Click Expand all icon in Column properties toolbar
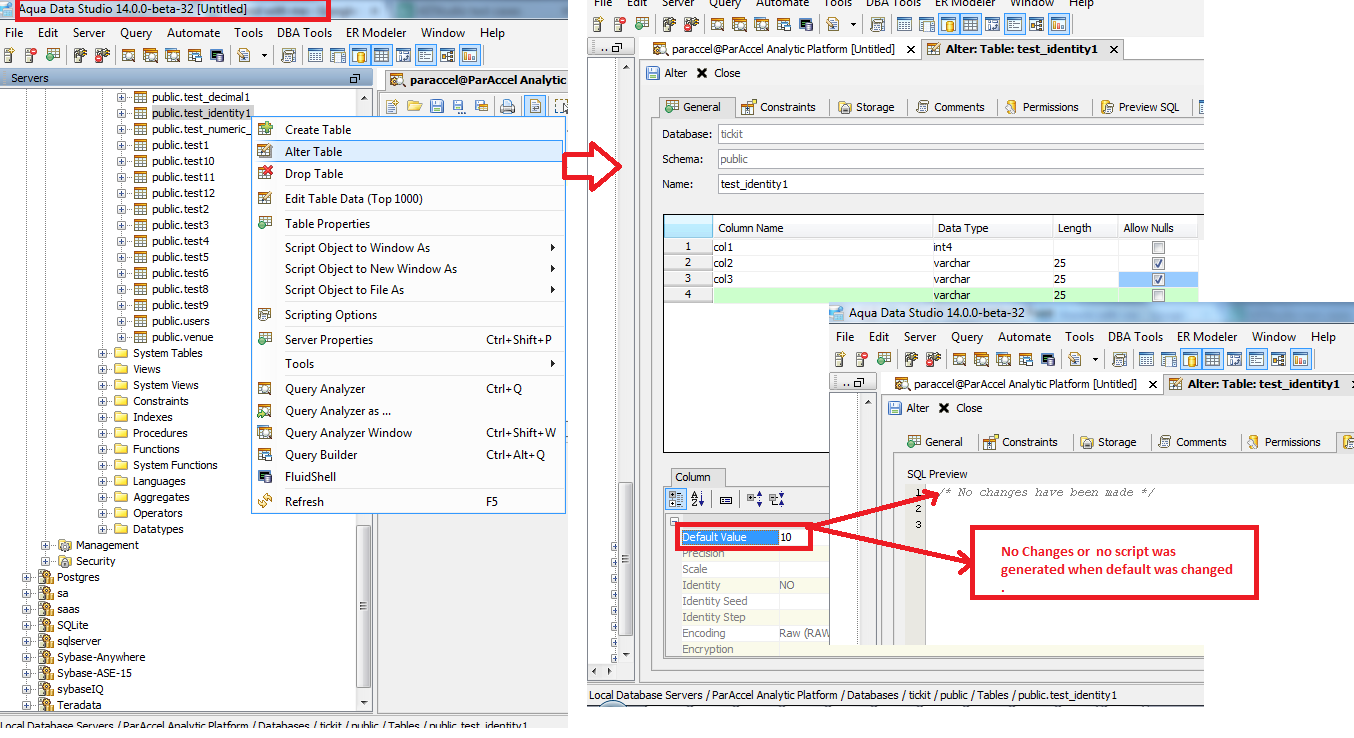The height and width of the screenshot is (738, 1354). 754,498
